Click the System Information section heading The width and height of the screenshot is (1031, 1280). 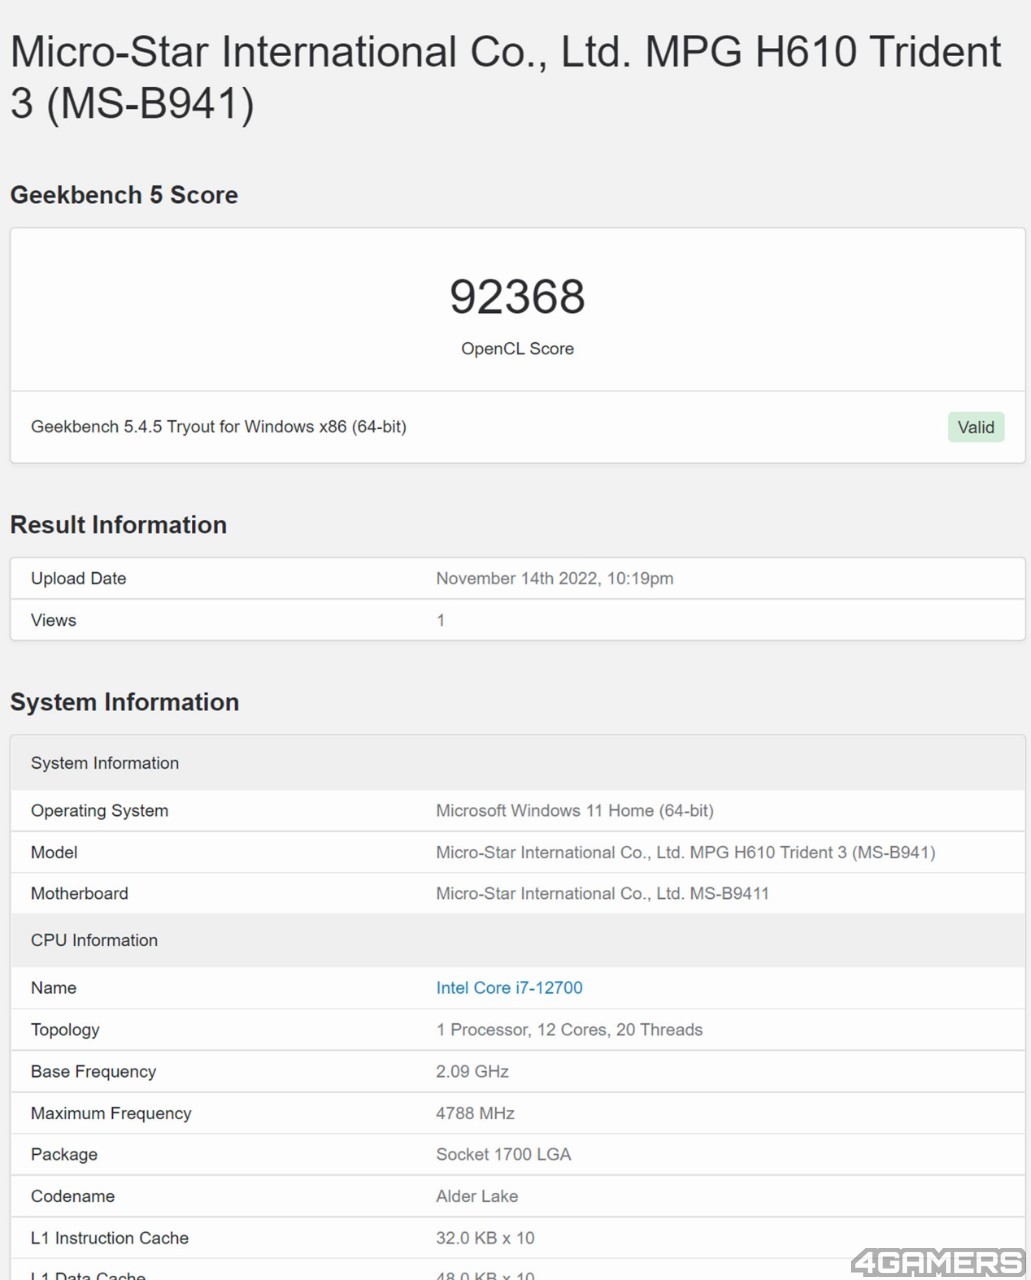[x=124, y=702]
